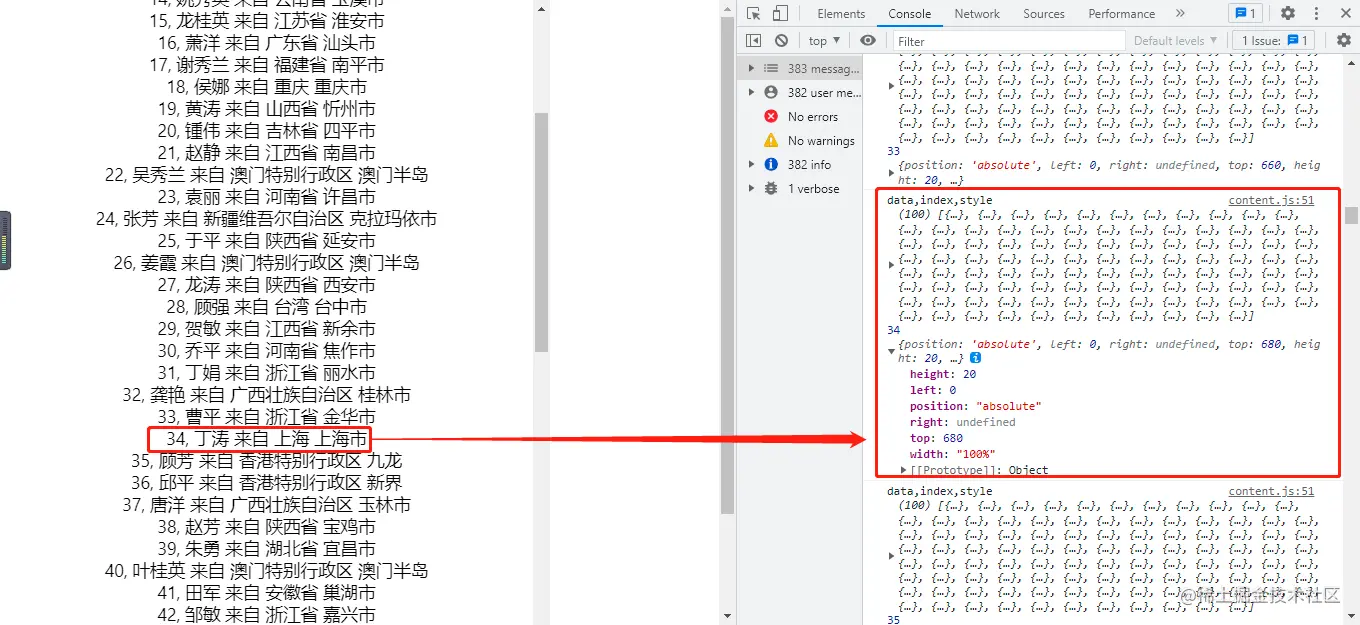Click the messages badge showing 1 in the top toolbar
1360x625 pixels.
pyautogui.click(x=1246, y=14)
